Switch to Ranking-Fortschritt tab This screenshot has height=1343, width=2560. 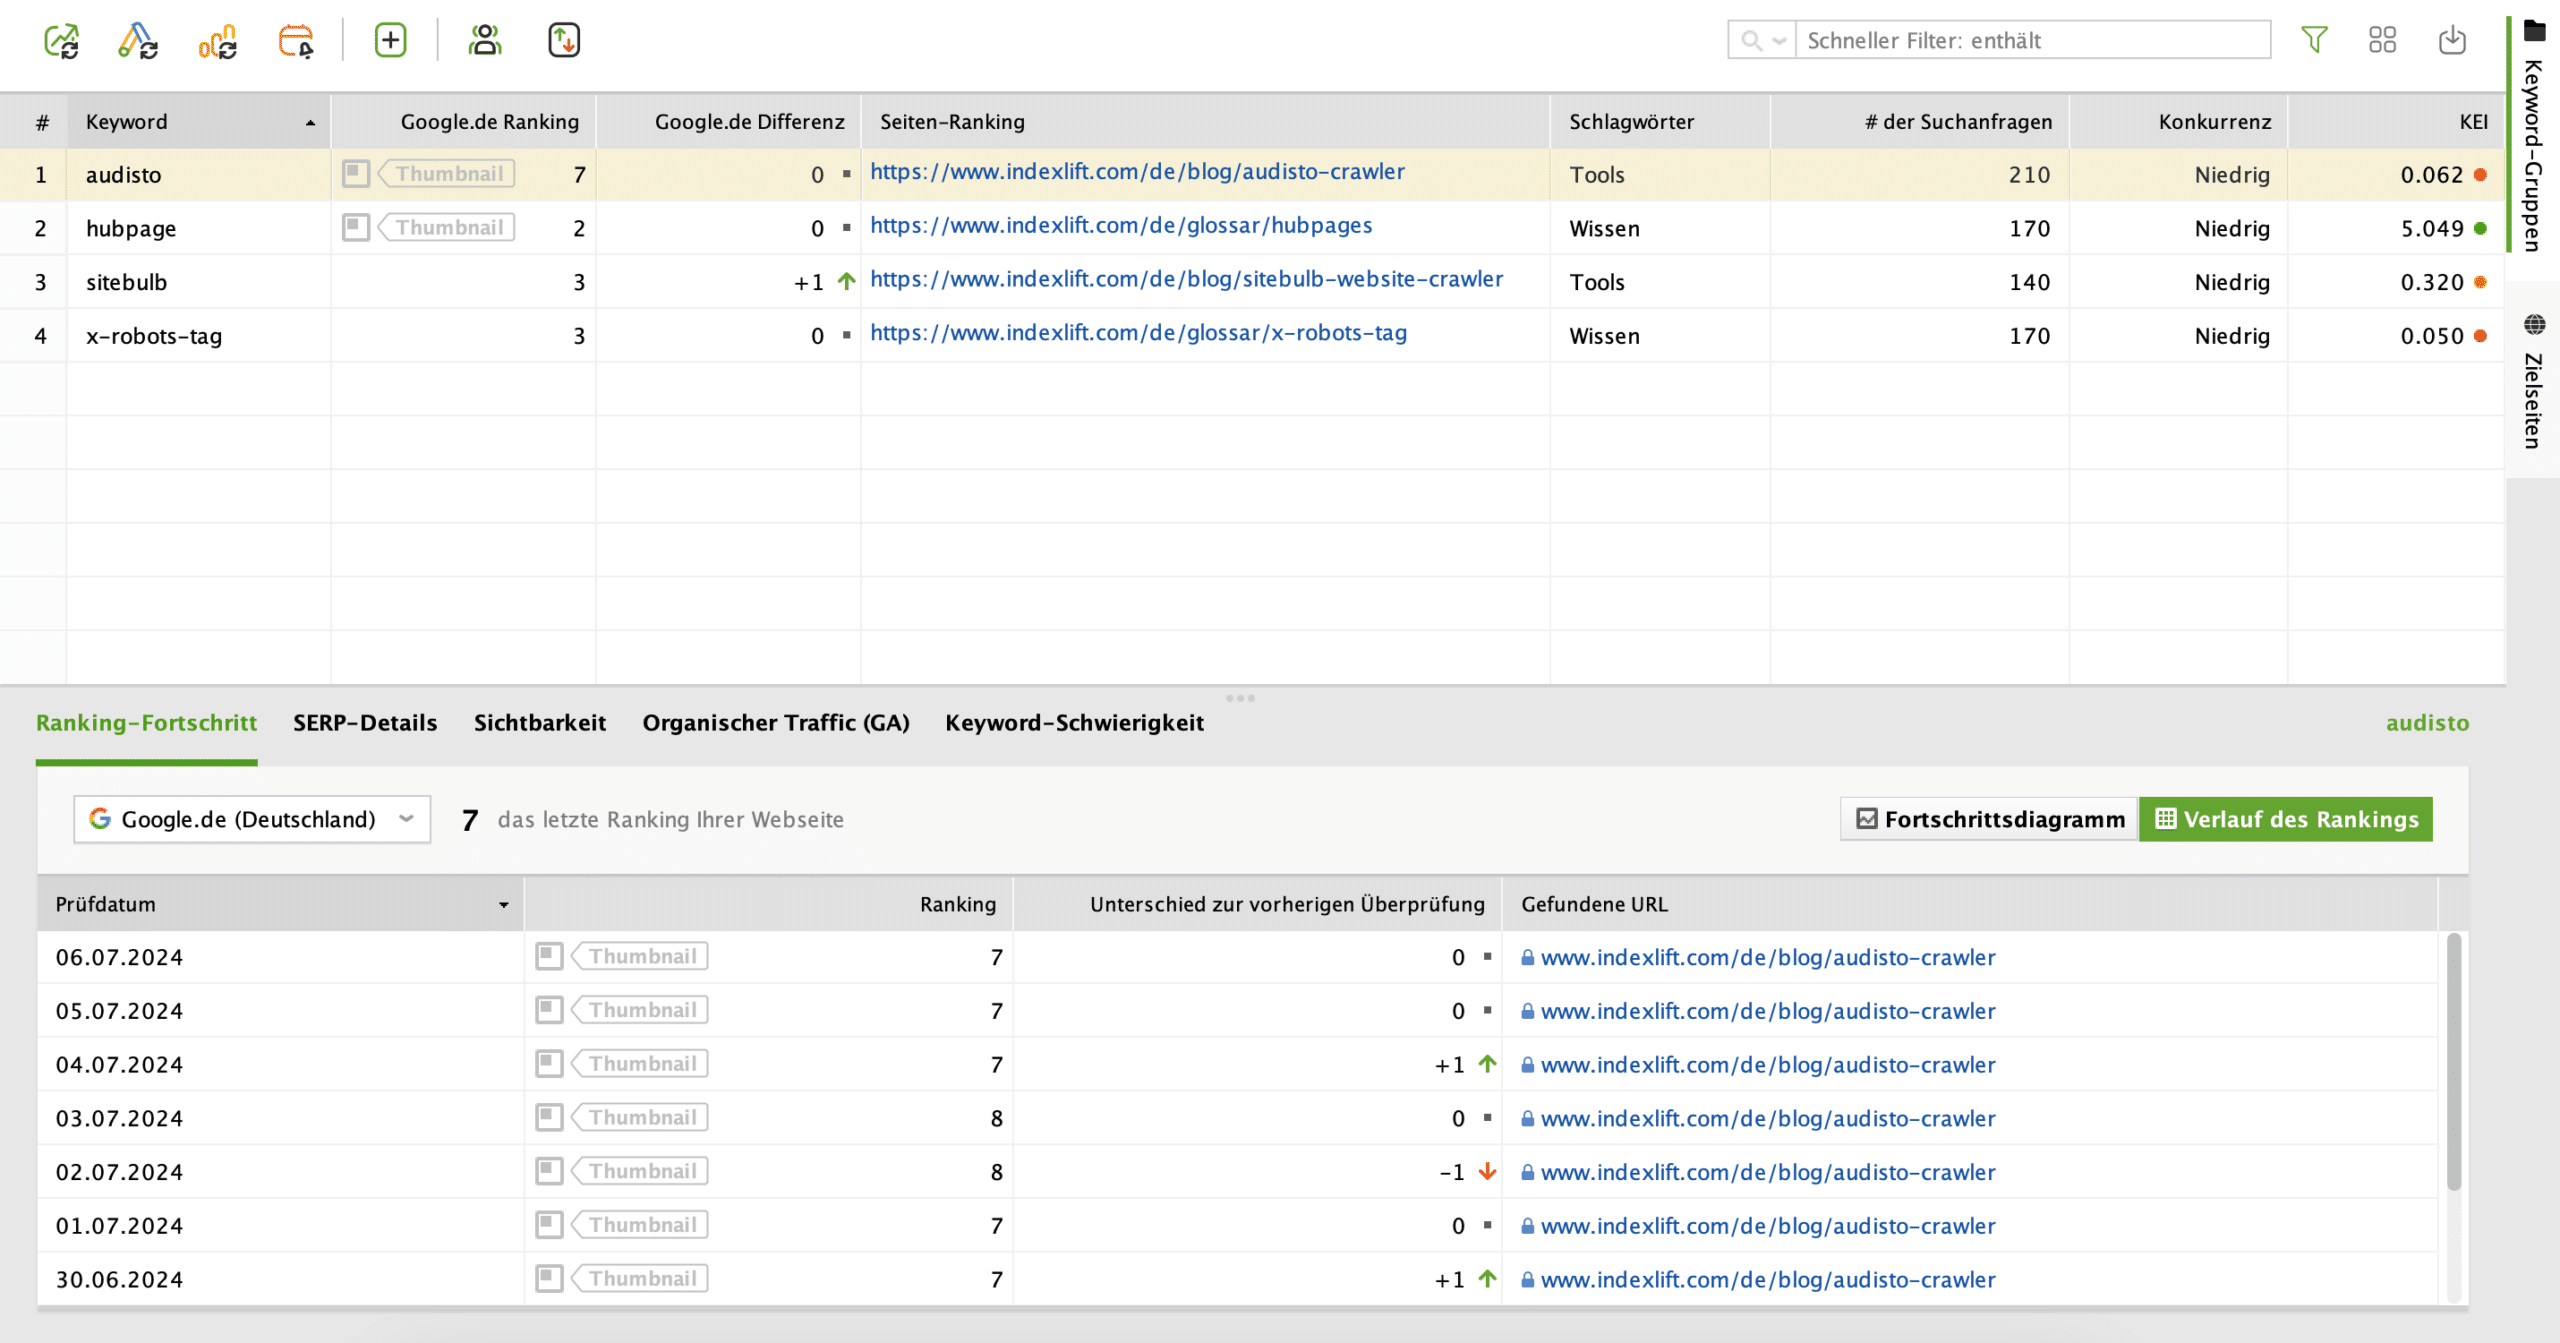tap(146, 723)
